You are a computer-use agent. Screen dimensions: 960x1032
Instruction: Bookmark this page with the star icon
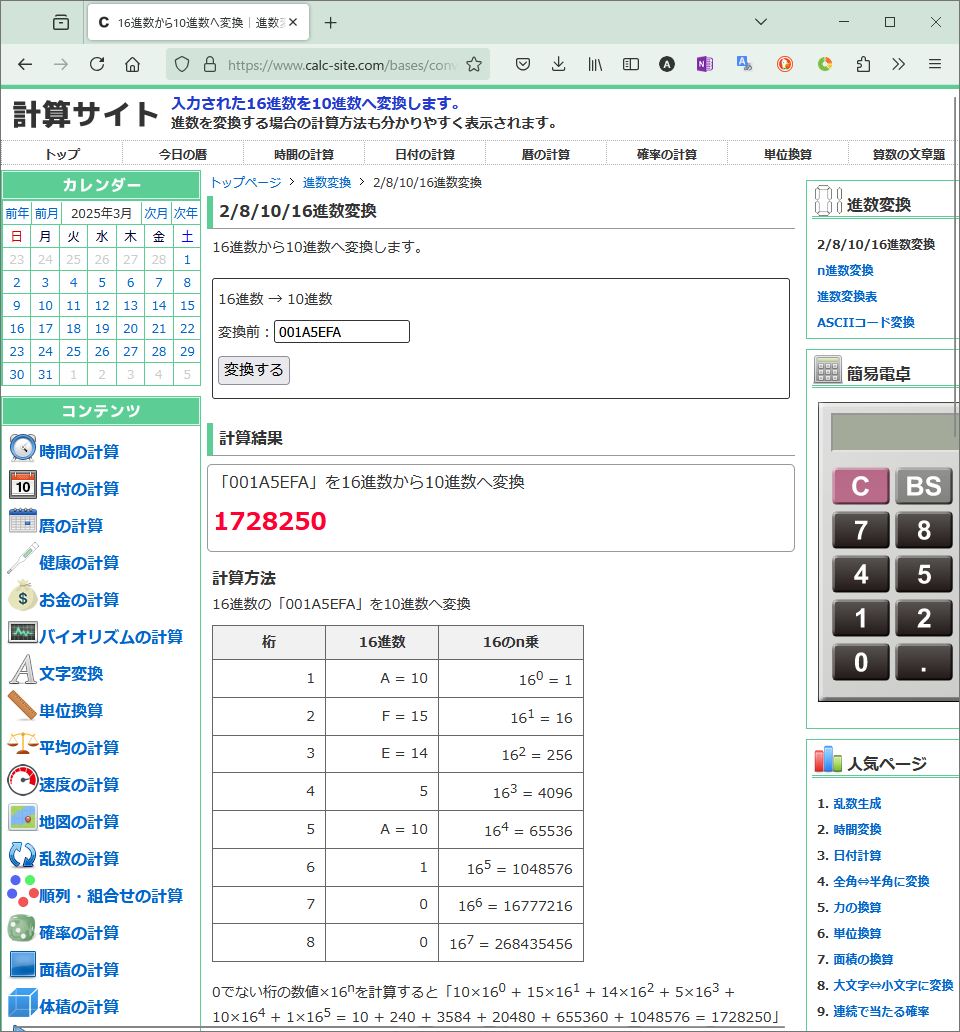click(x=474, y=64)
